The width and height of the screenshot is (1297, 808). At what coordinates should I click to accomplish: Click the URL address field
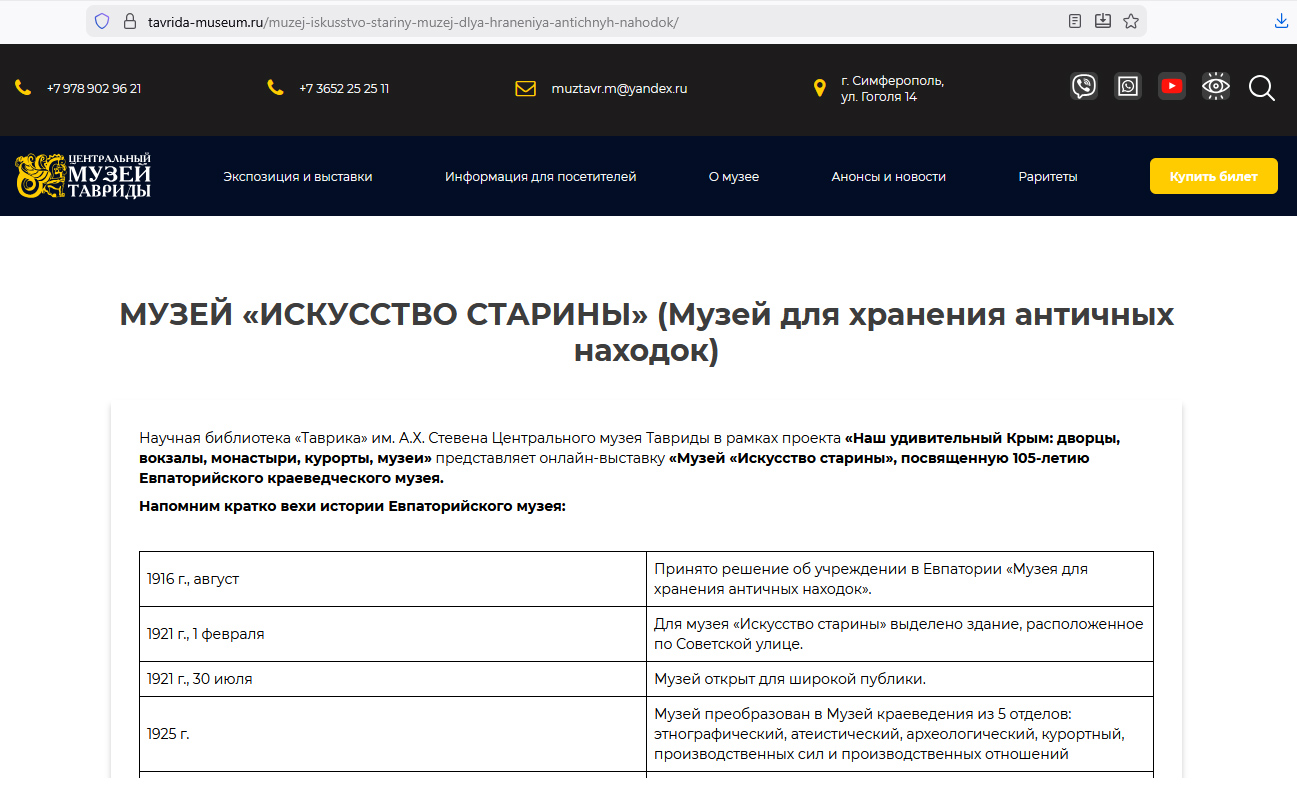[x=600, y=21]
